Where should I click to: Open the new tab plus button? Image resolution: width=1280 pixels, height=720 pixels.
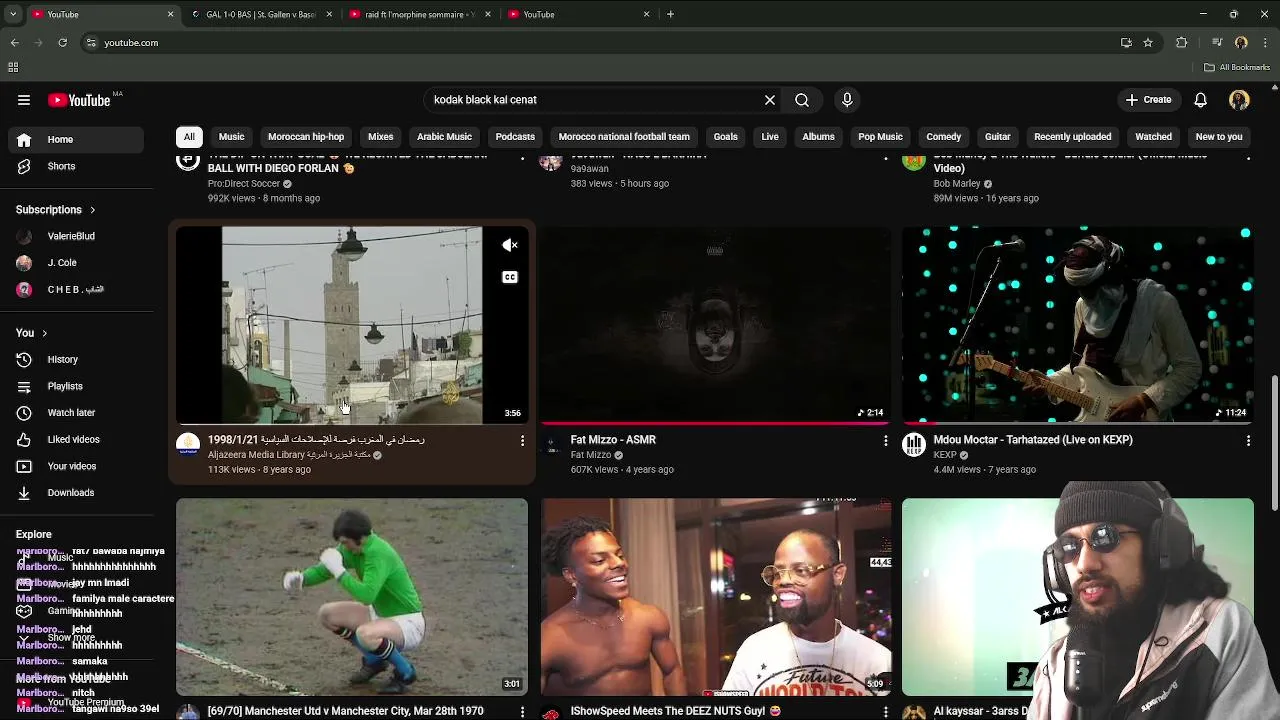[x=670, y=14]
